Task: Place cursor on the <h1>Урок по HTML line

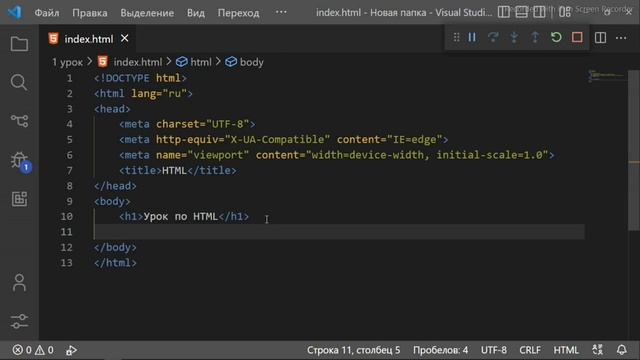Action: point(184,216)
